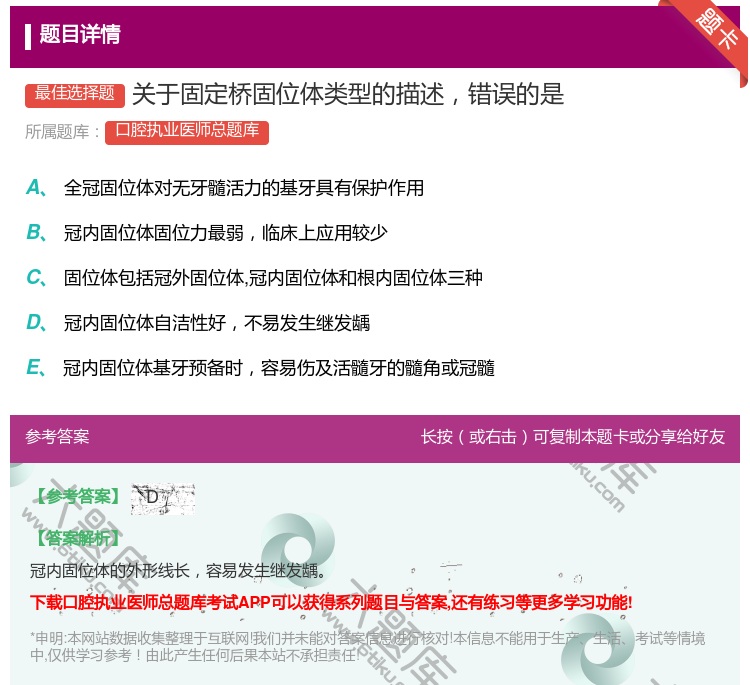The width and height of the screenshot is (750, 685).
Task: Click text 冠内固位体基牙预备时，容易伤及活髓牙的髓角或冠髓
Action: [x=279, y=368]
